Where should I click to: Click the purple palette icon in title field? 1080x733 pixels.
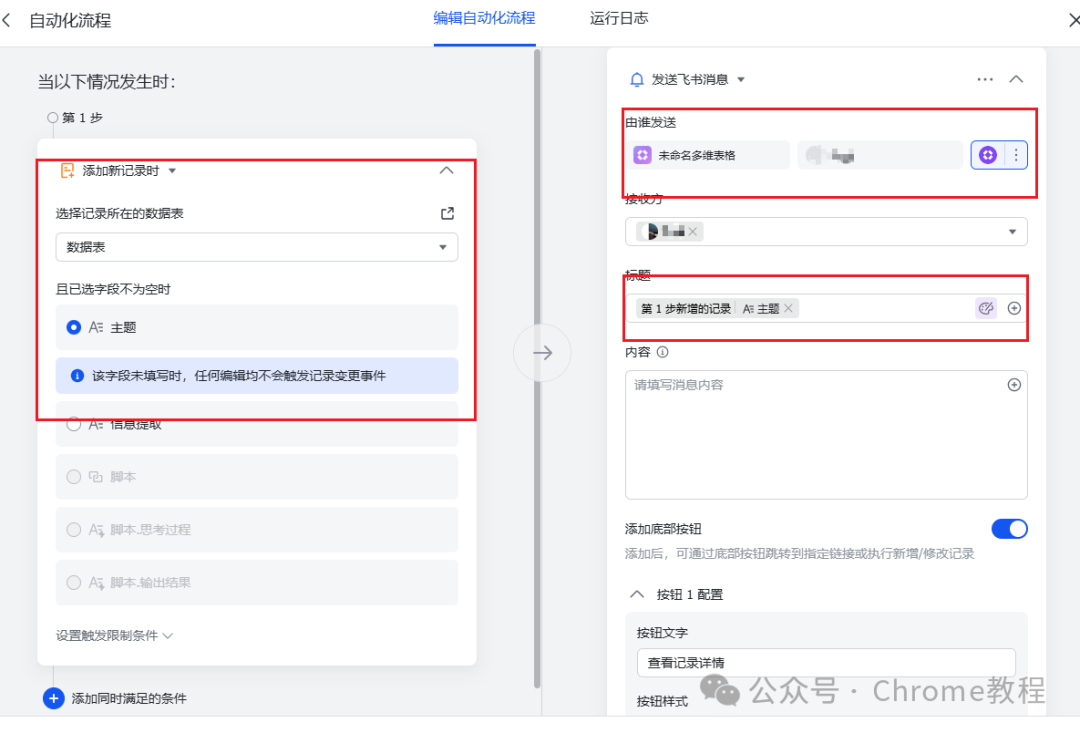(x=986, y=308)
